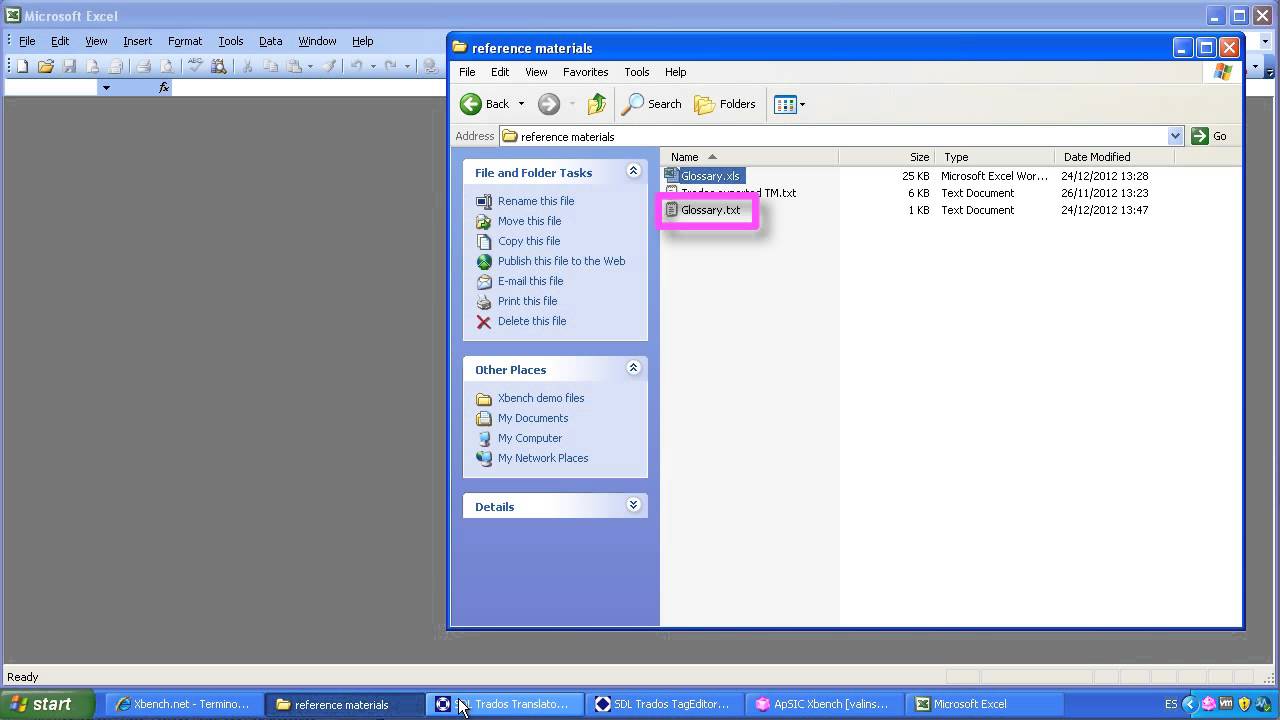Image resolution: width=1280 pixels, height=720 pixels.
Task: Select the Glossary.xls file
Action: point(704,176)
